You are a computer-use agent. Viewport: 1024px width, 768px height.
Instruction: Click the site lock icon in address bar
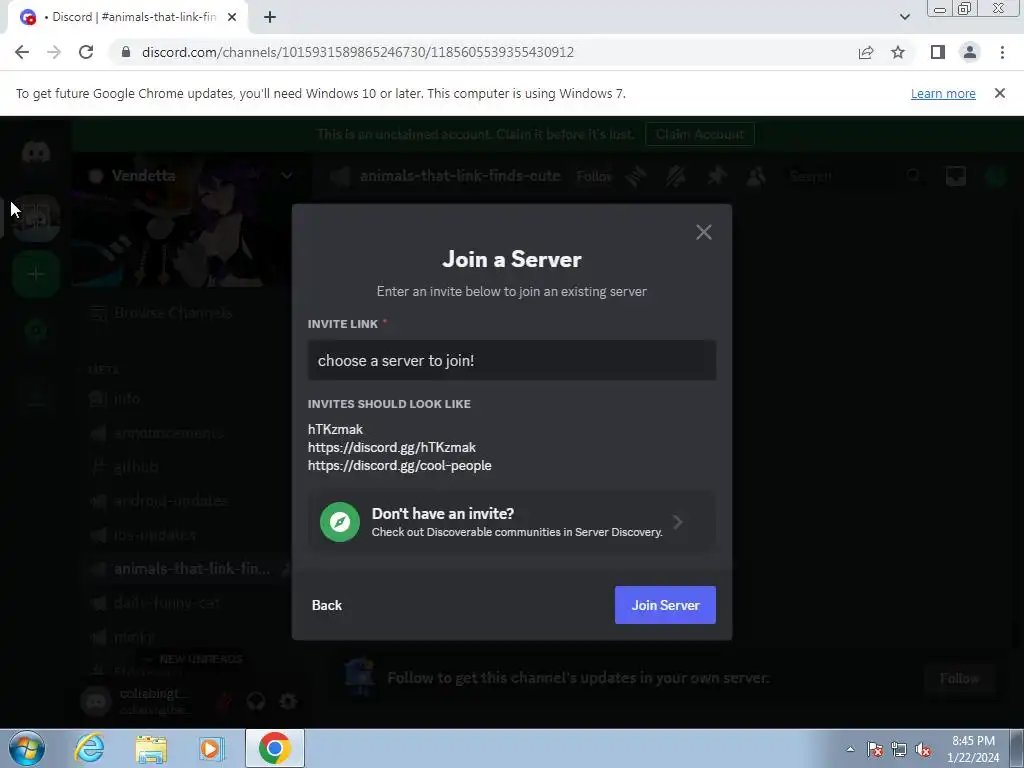coord(126,52)
